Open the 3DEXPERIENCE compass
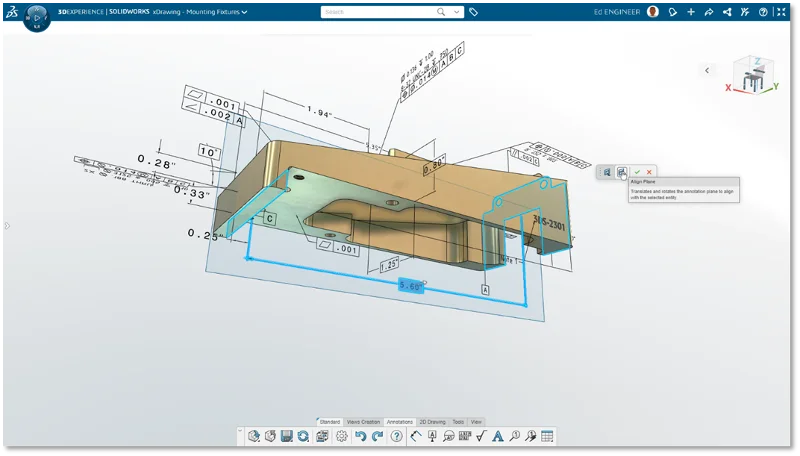This screenshot has width=800, height=456. point(36,17)
